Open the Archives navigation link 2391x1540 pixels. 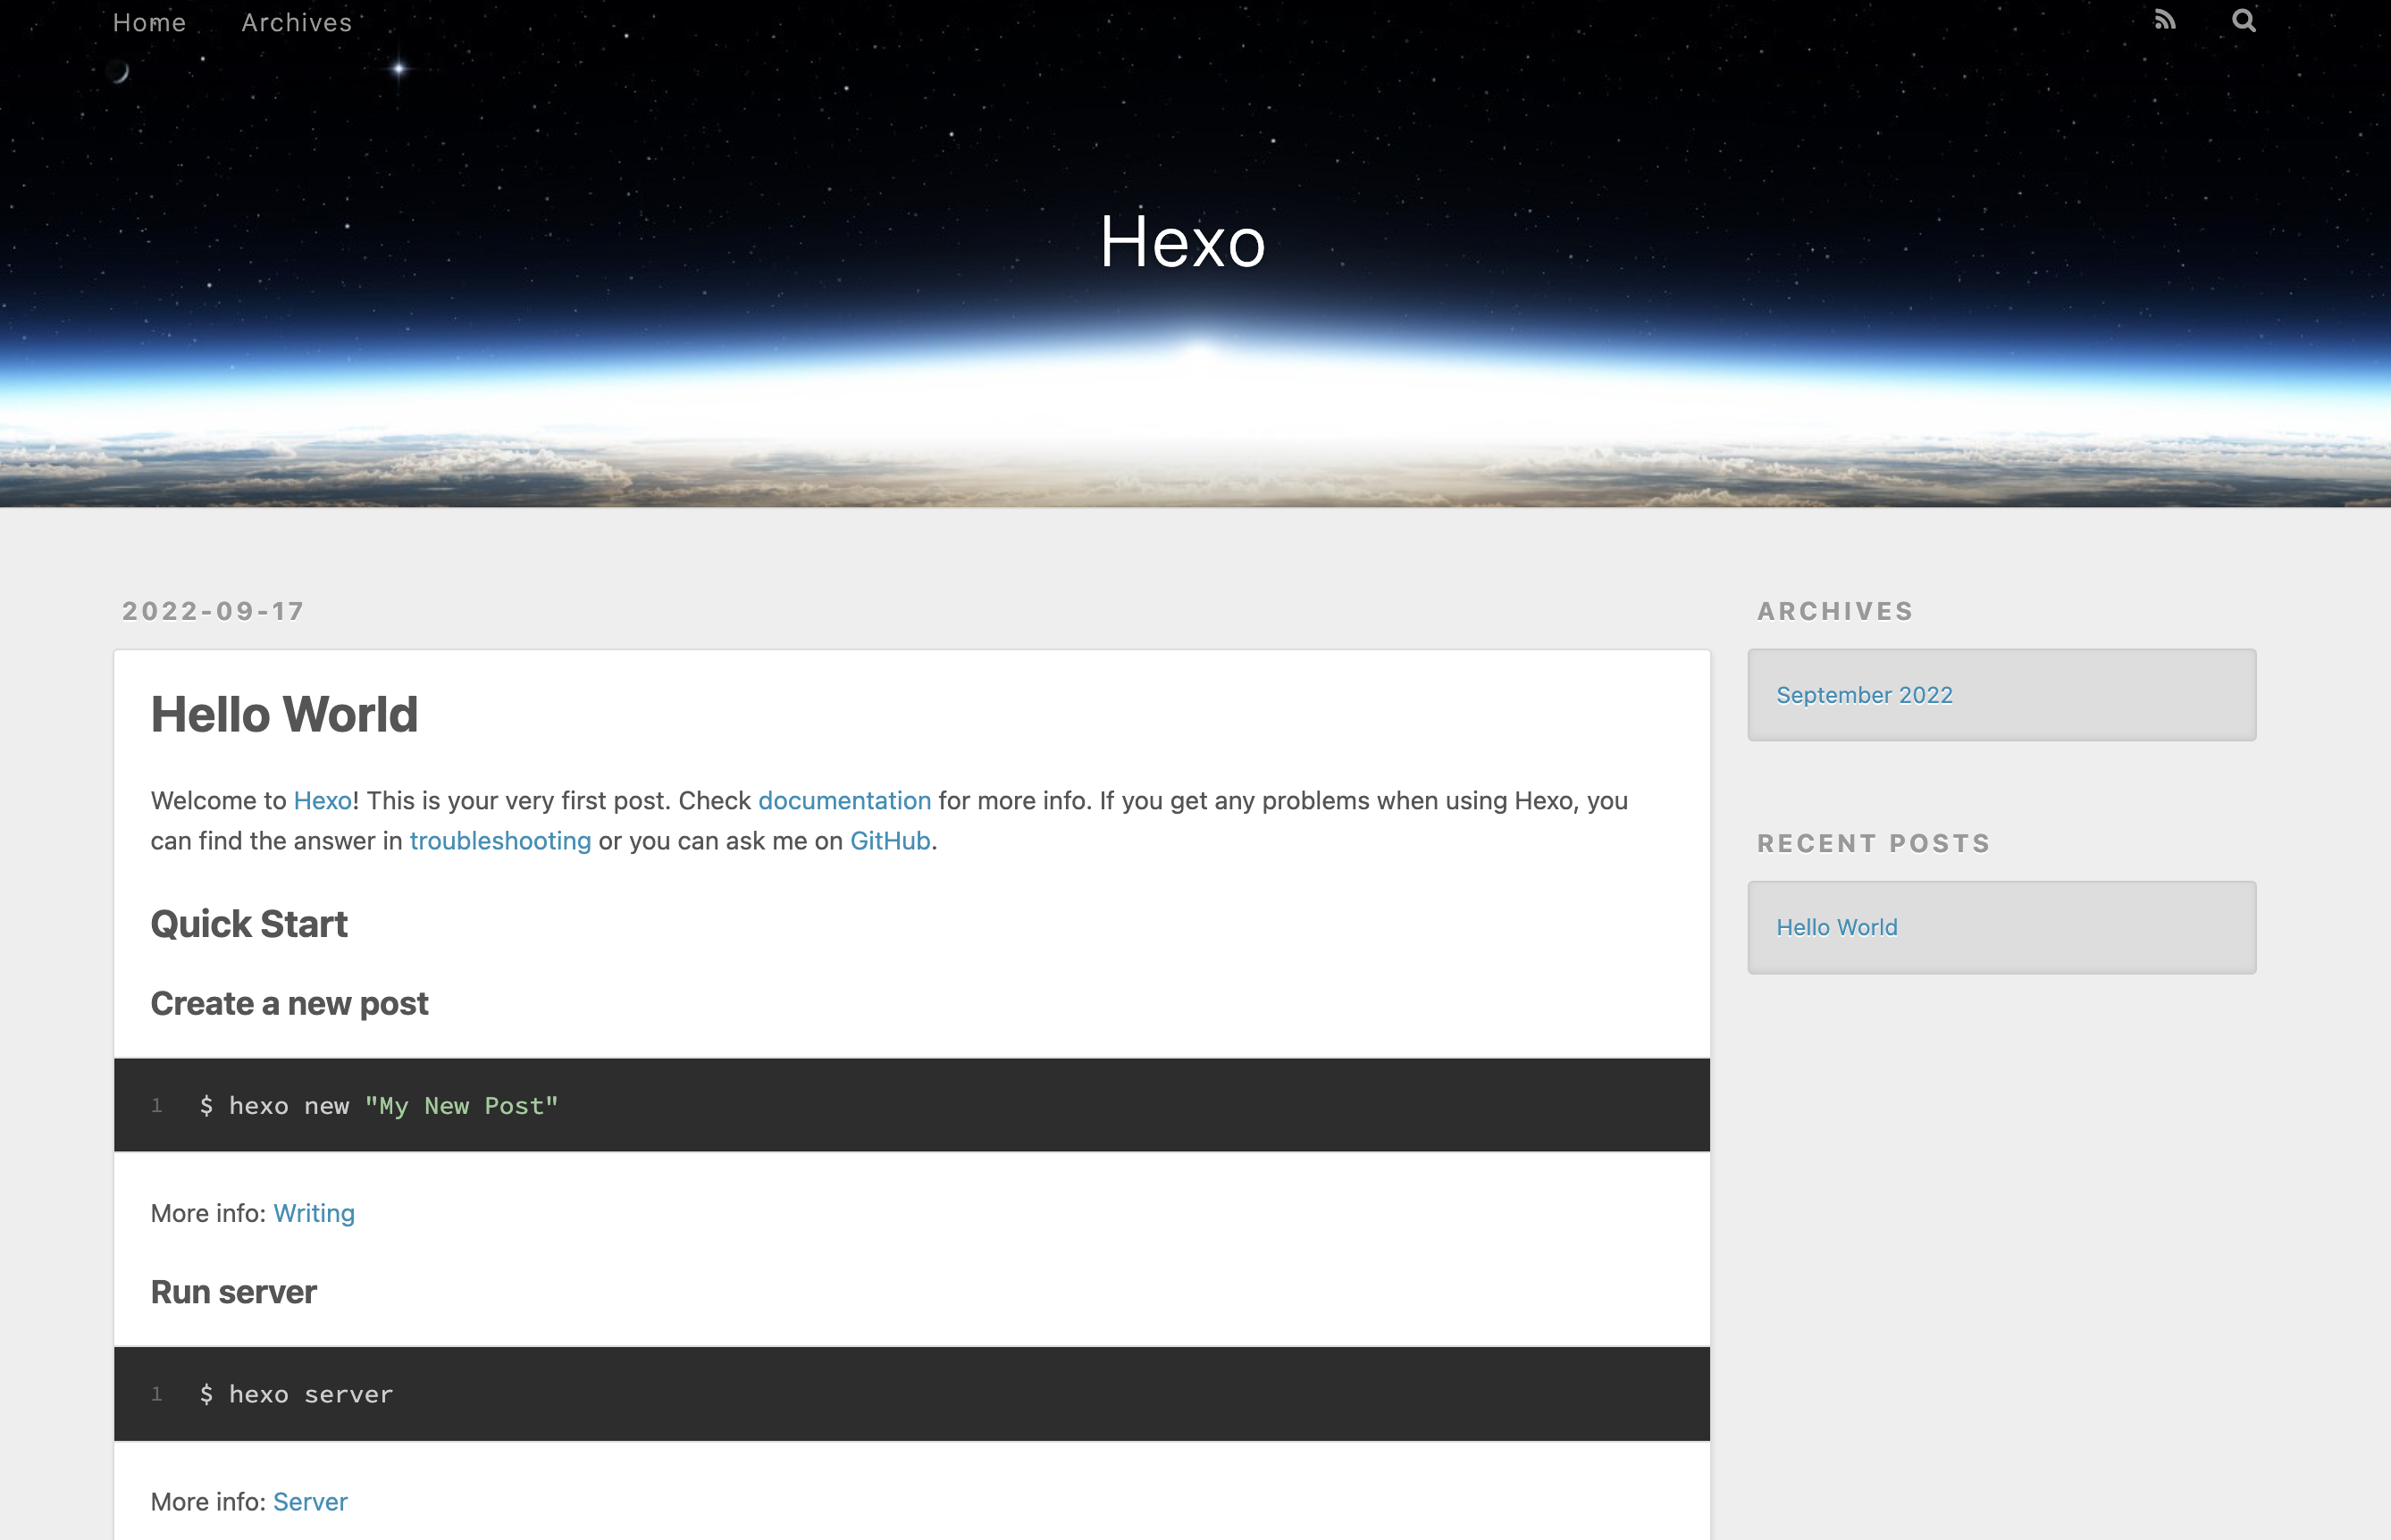click(x=296, y=22)
